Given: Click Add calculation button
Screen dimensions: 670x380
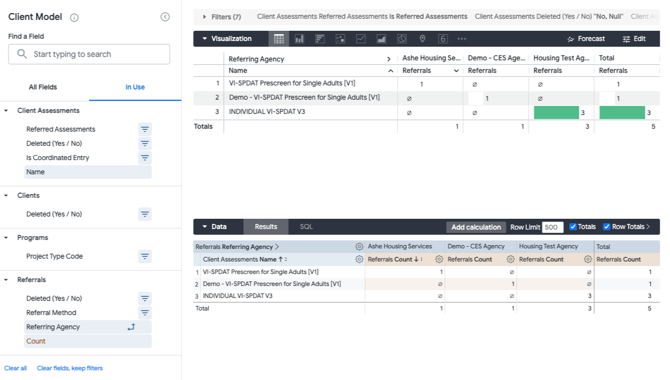Looking at the screenshot, I should [476, 227].
